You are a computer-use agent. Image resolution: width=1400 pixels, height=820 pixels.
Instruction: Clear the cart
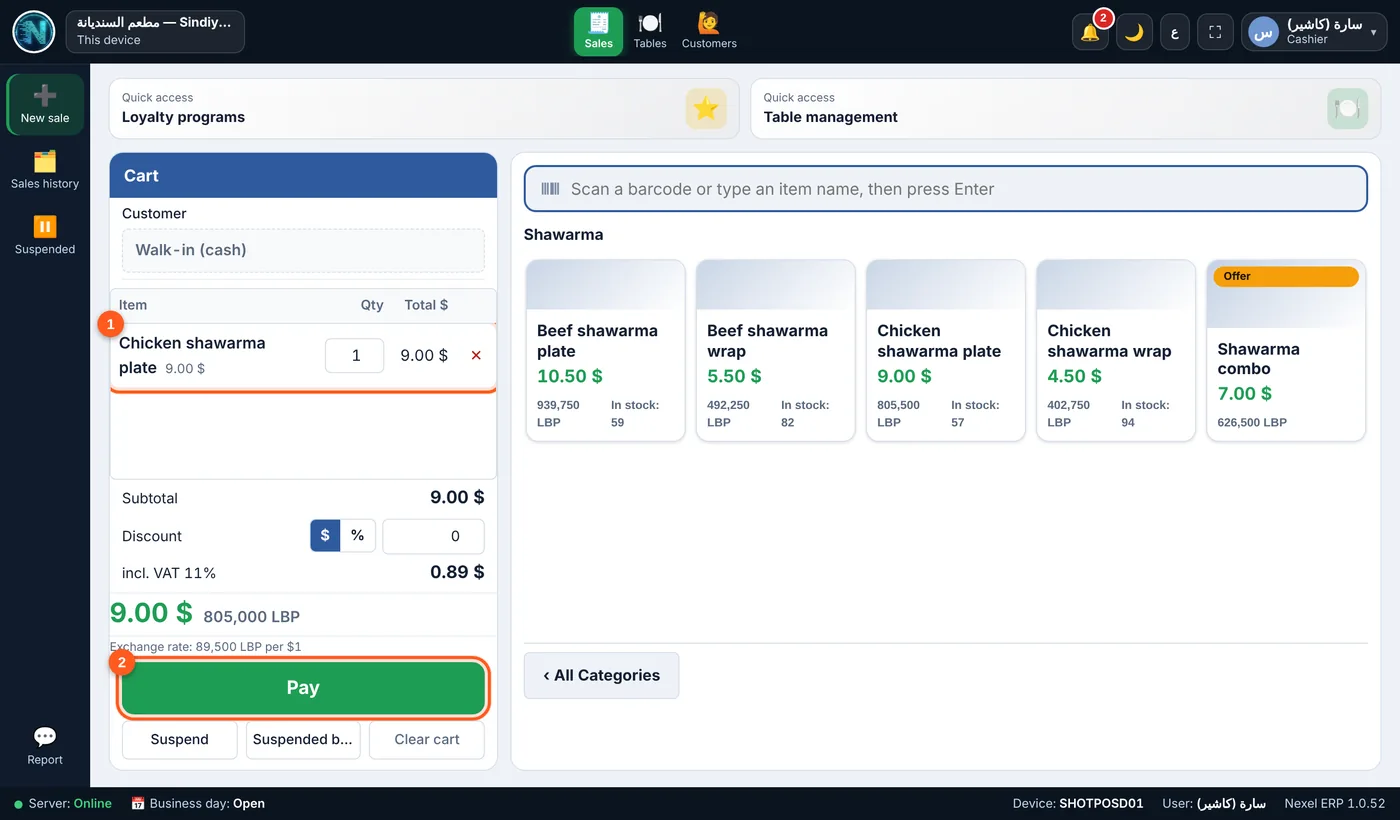pos(427,740)
